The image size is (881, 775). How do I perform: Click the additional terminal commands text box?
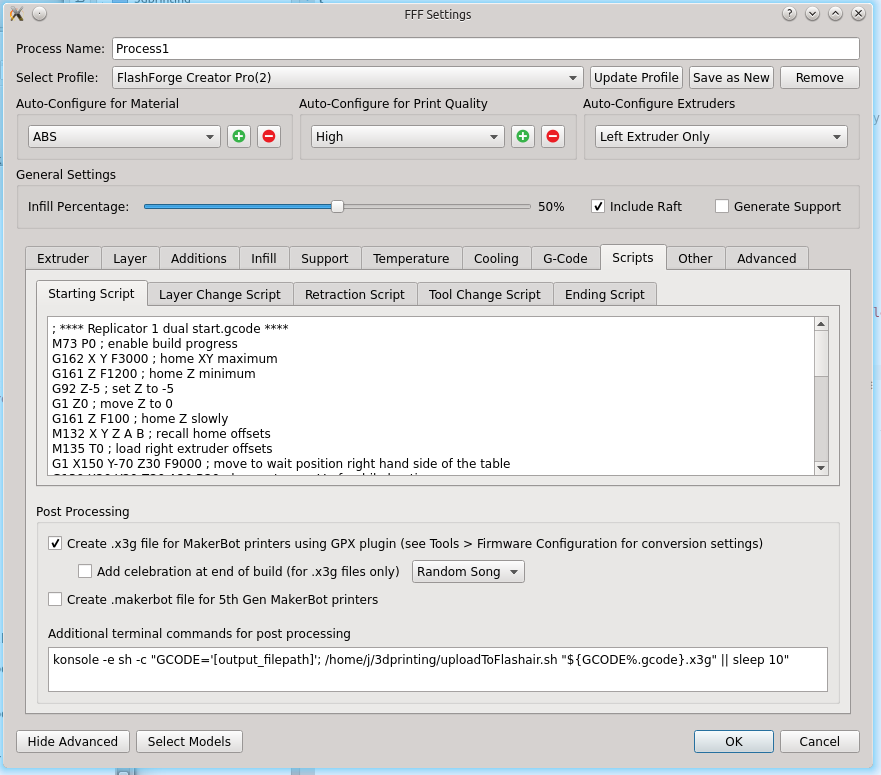(x=438, y=669)
